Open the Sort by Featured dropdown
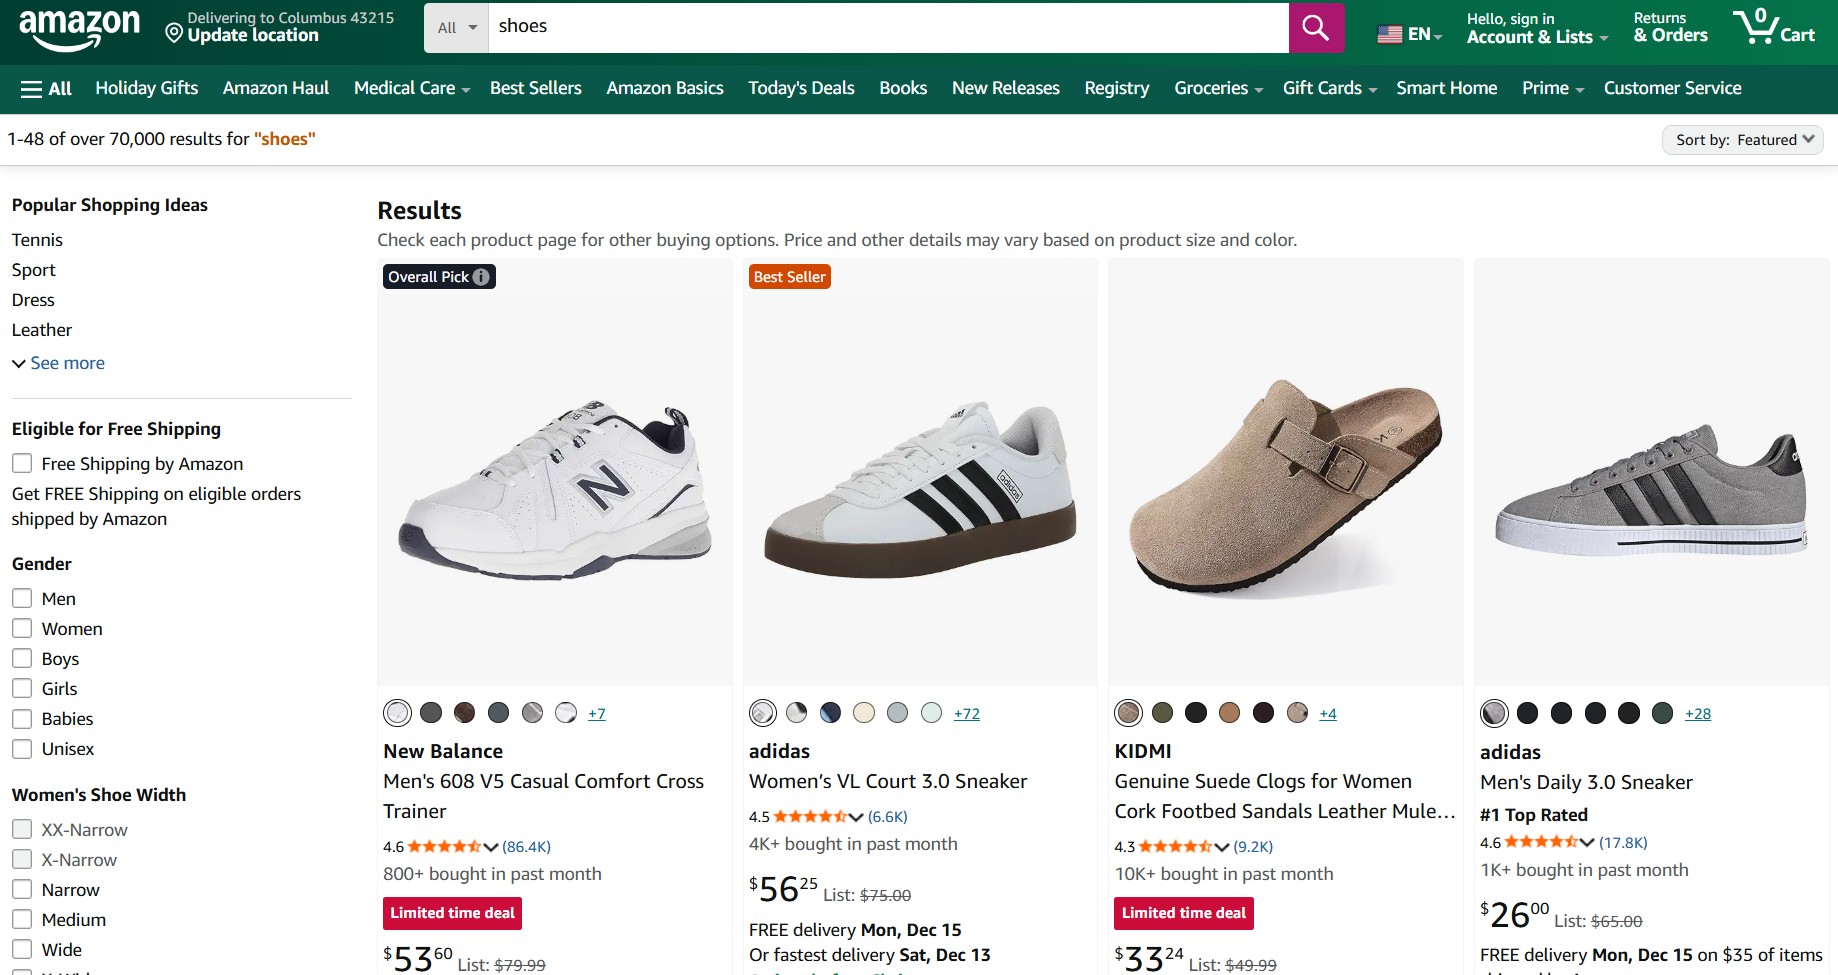Screen dimensions: 1838x975 tap(1742, 139)
